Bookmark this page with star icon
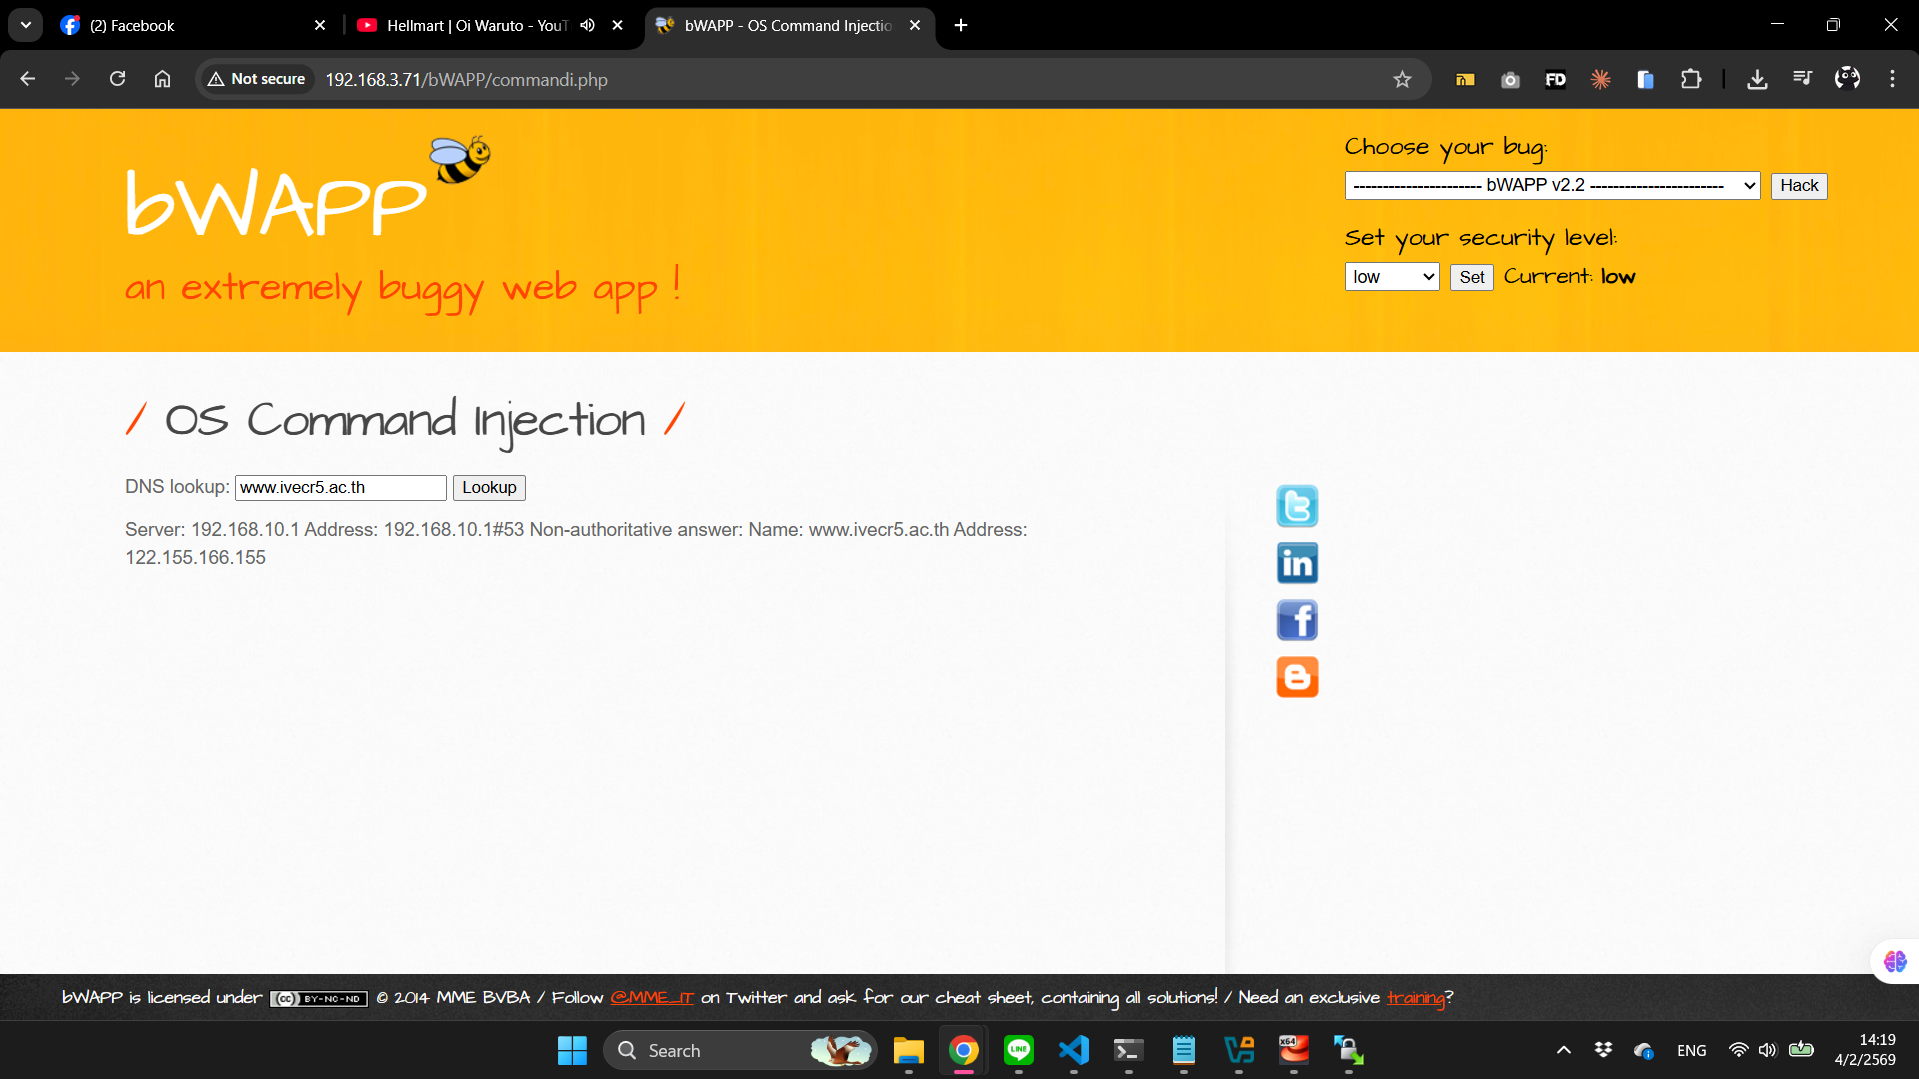This screenshot has width=1919, height=1079. click(1402, 80)
